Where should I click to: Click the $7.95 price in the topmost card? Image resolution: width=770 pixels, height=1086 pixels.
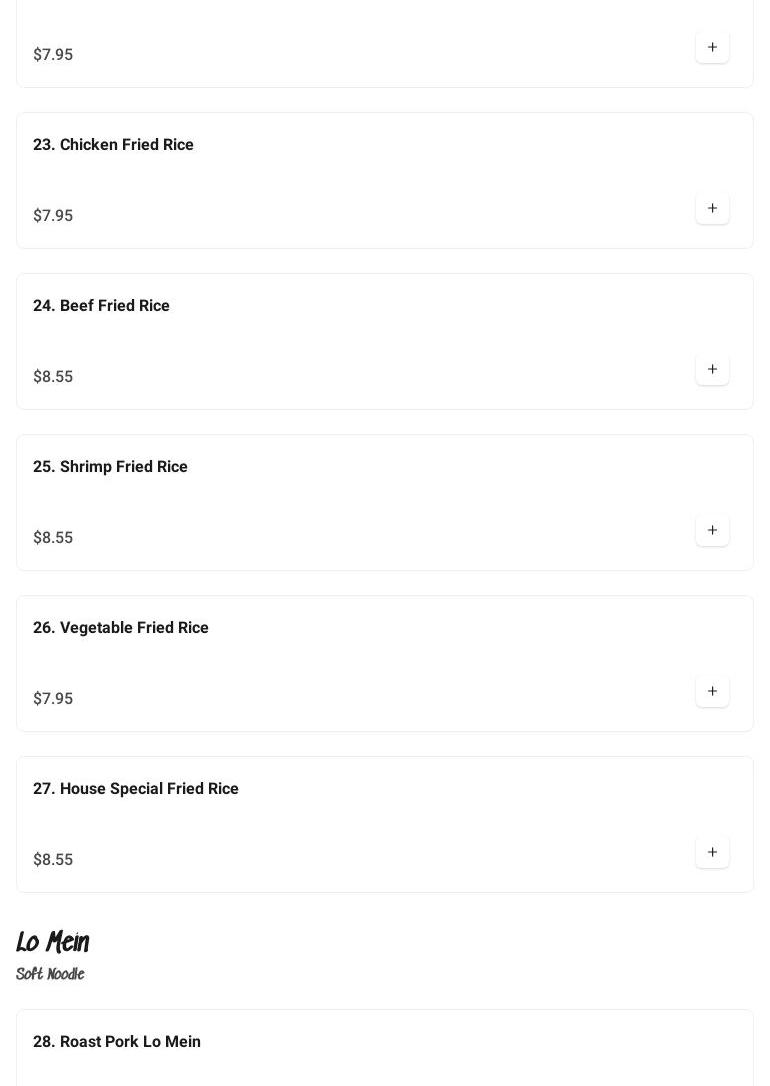coord(53,55)
